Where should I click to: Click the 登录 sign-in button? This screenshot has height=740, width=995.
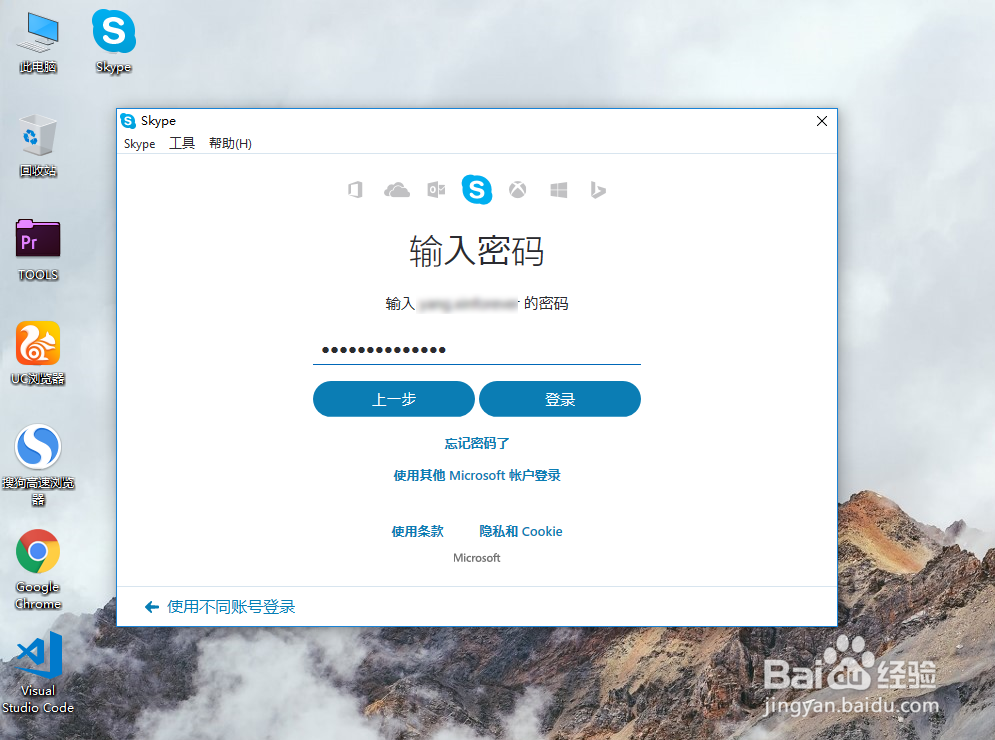coord(560,399)
